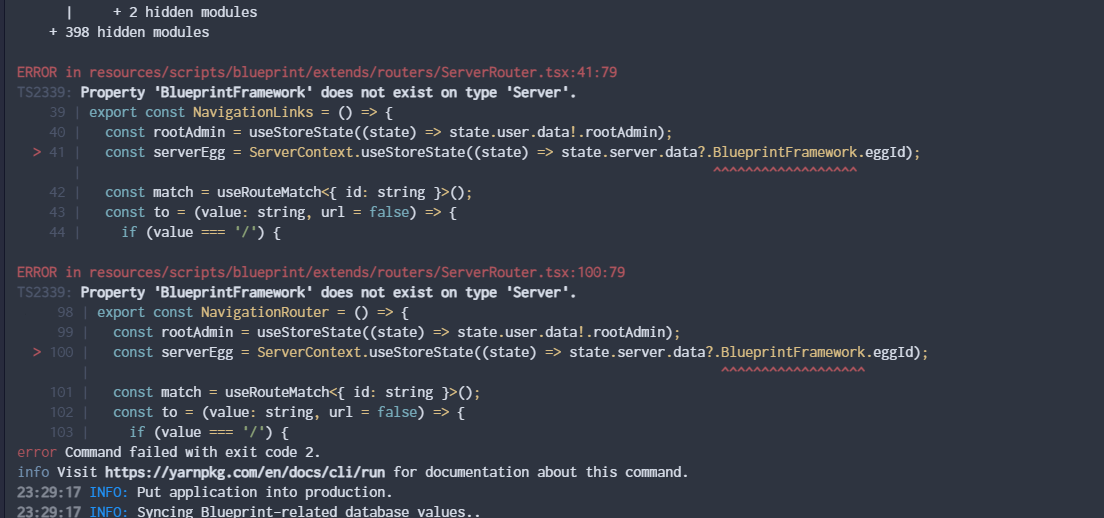
Task: Click the second TS2339 error code
Action: point(44,292)
